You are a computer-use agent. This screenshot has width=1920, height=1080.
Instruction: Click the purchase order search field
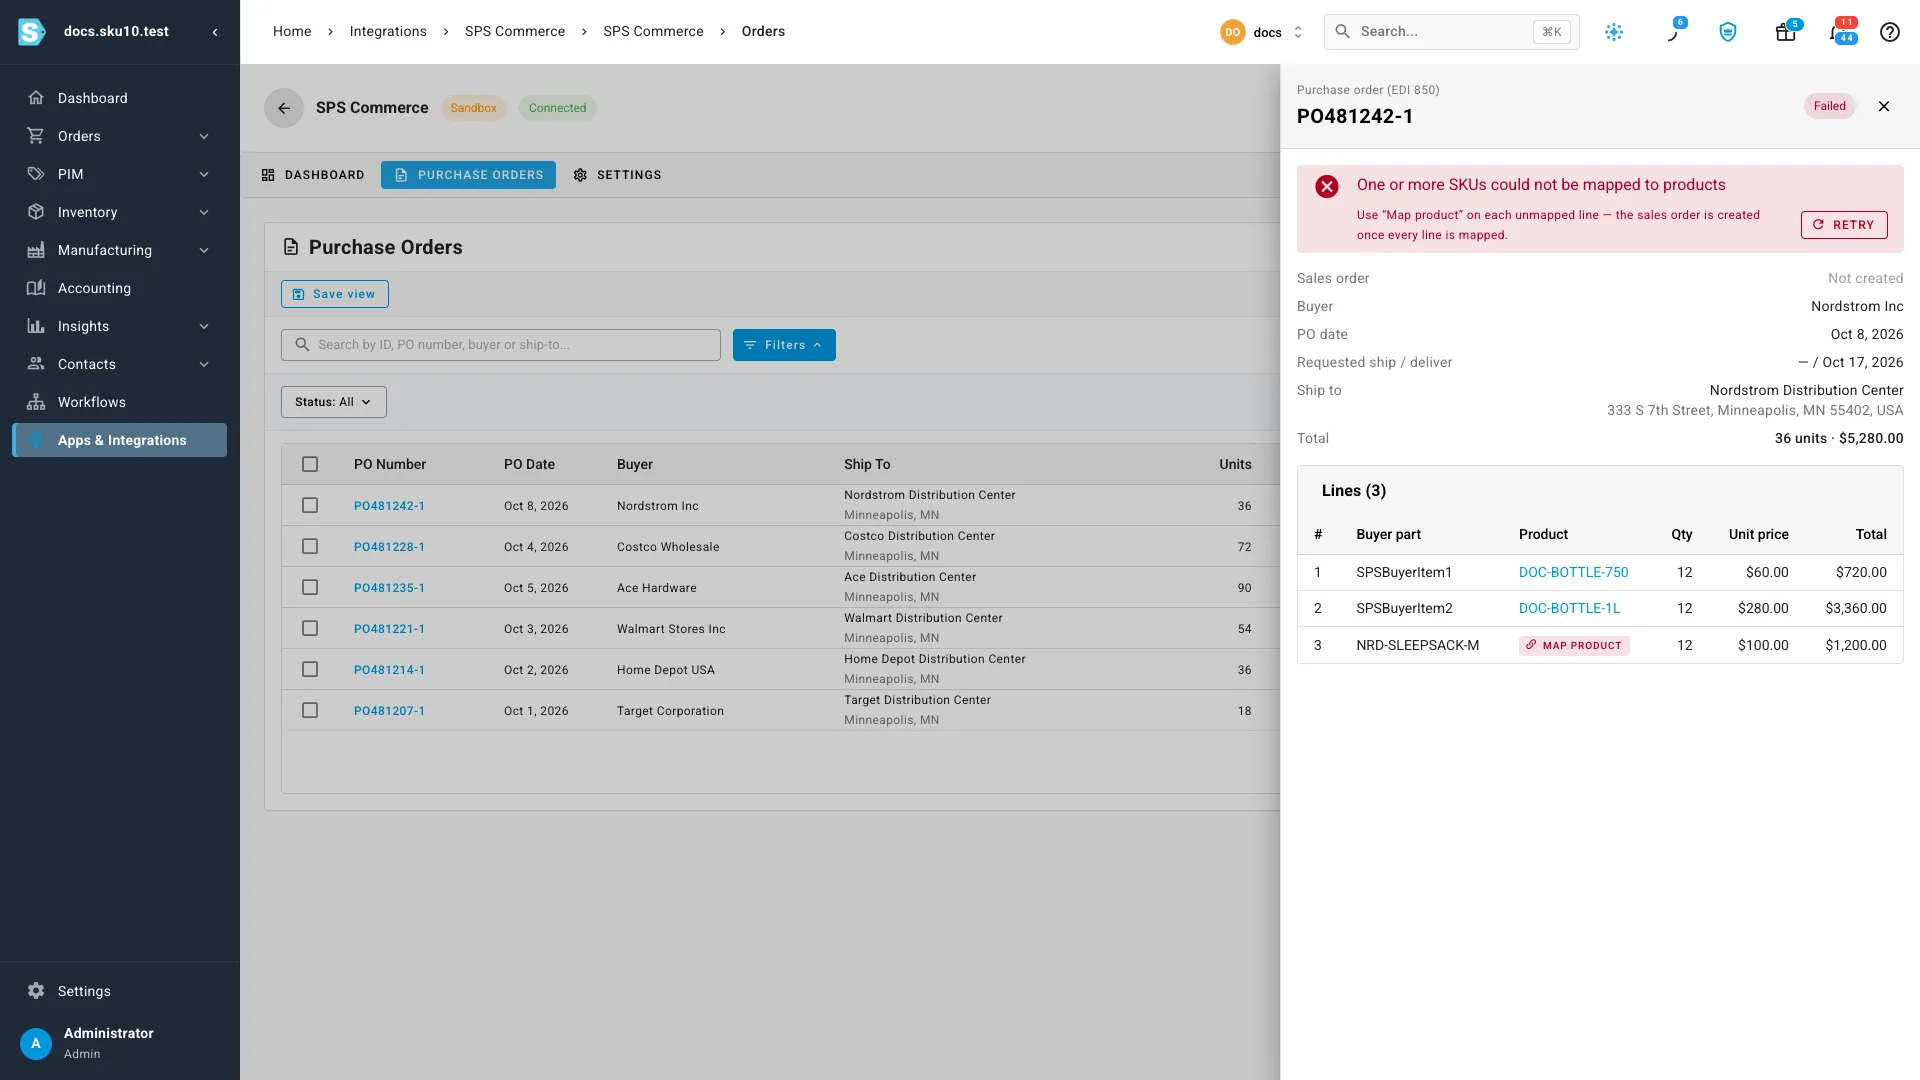coord(501,345)
